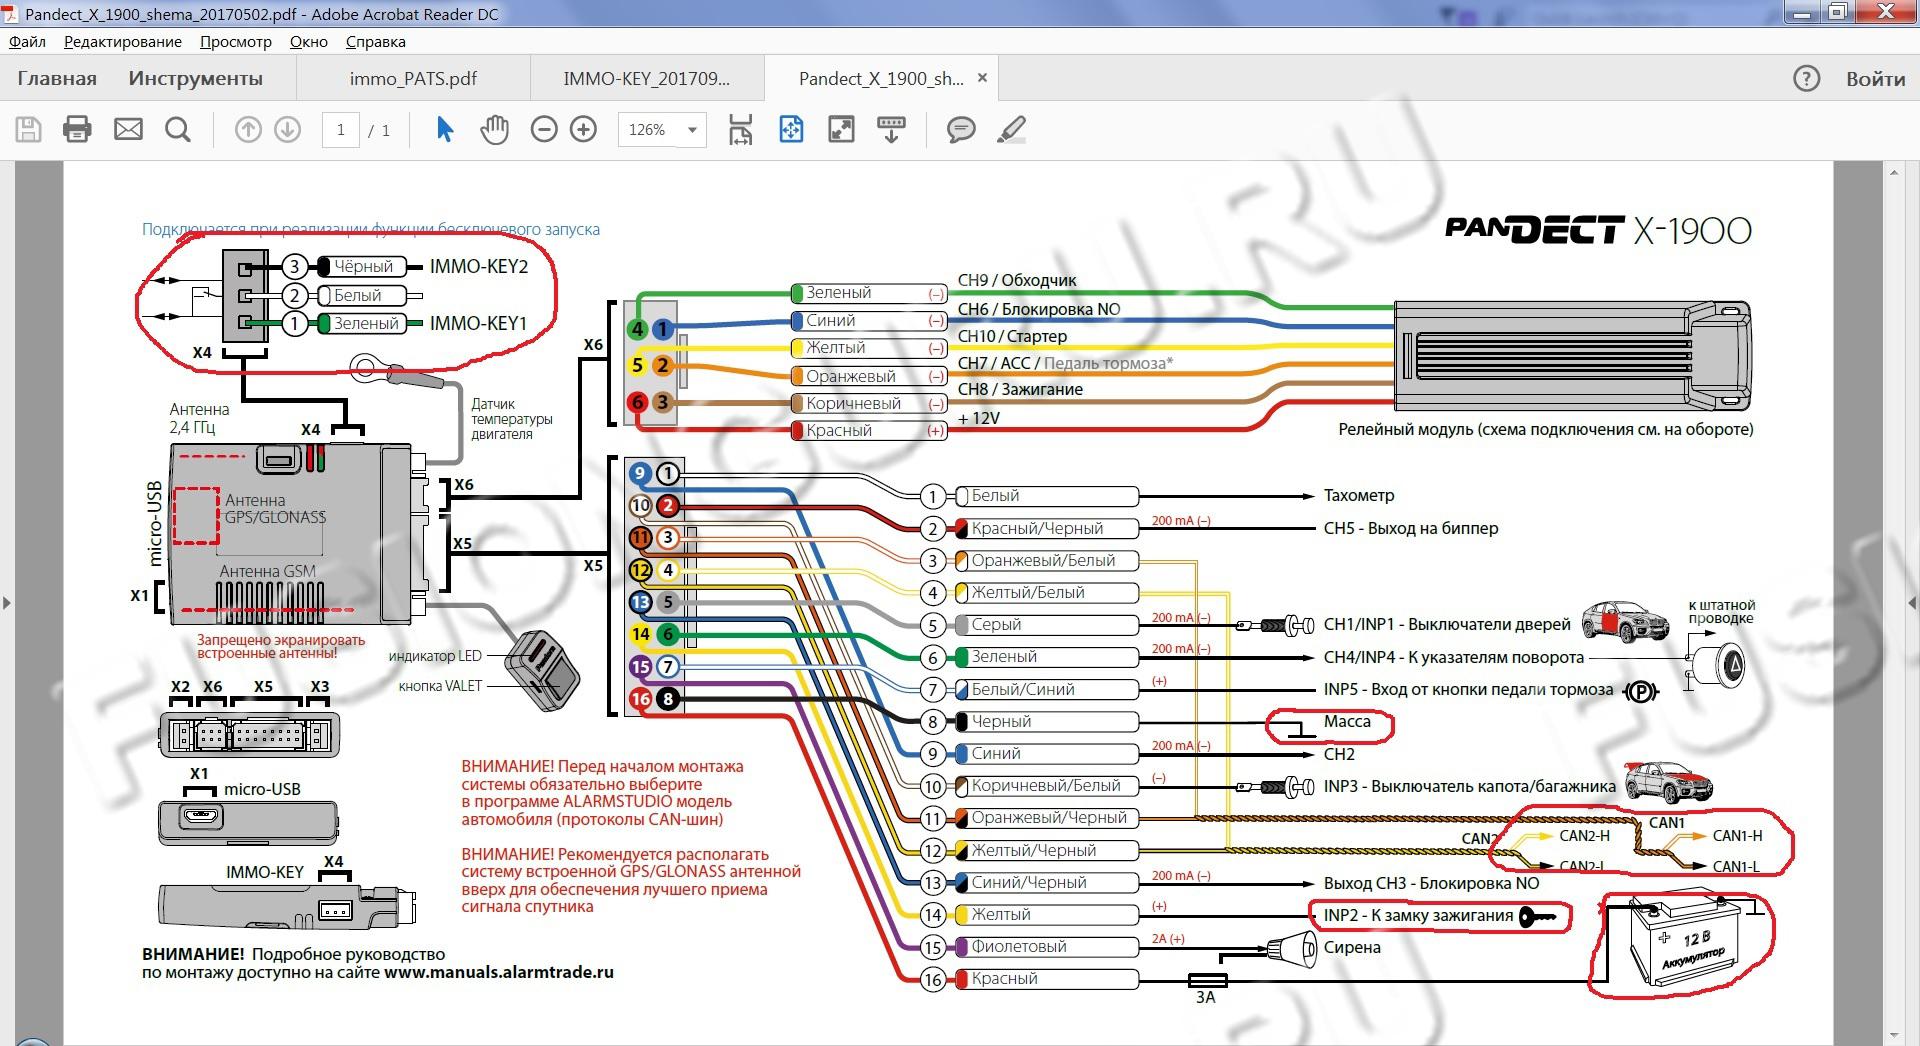Open the read mode download-arrow icon

click(x=891, y=130)
